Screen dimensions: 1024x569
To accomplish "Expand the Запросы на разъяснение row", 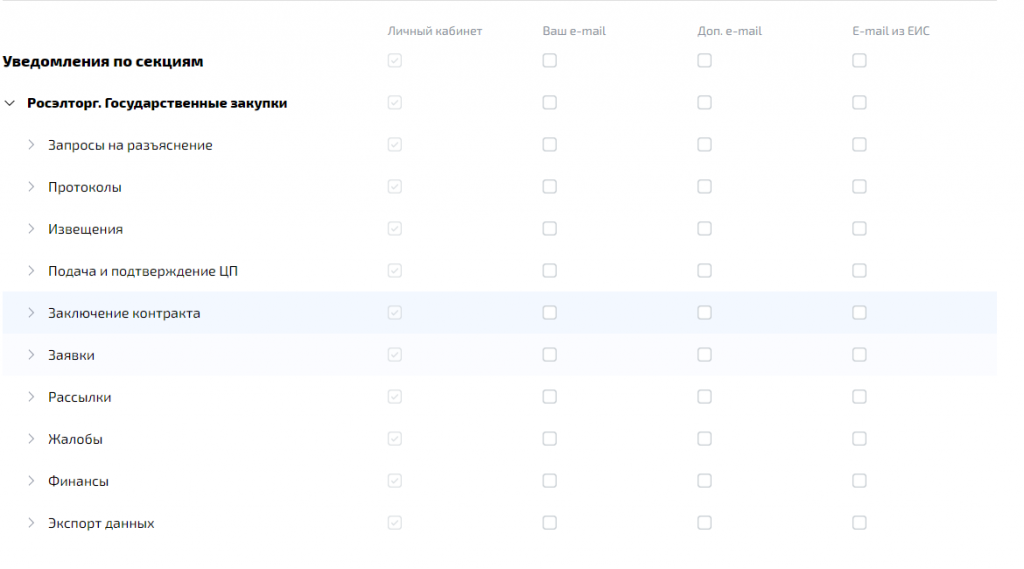I will tap(31, 145).
